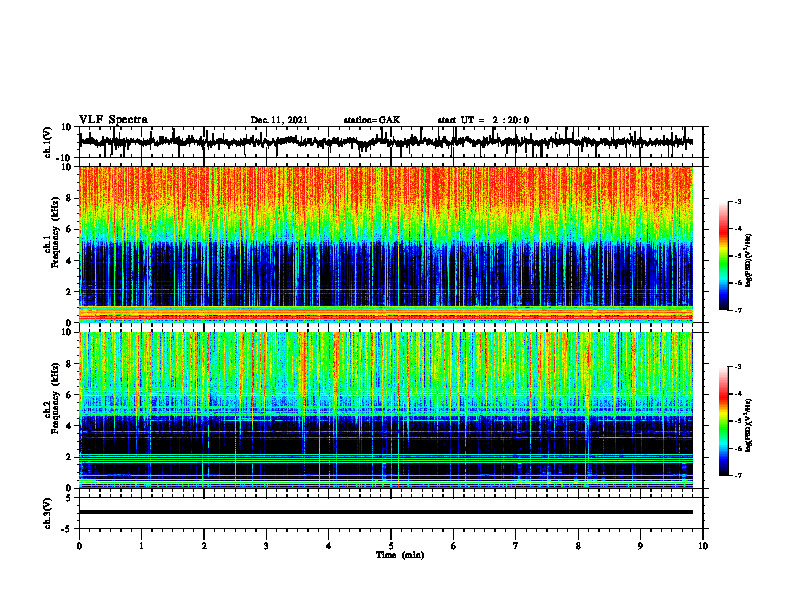Viewport: 792px width, 612px height.
Task: Click the time axis tick label "6"
Action: 454,546
